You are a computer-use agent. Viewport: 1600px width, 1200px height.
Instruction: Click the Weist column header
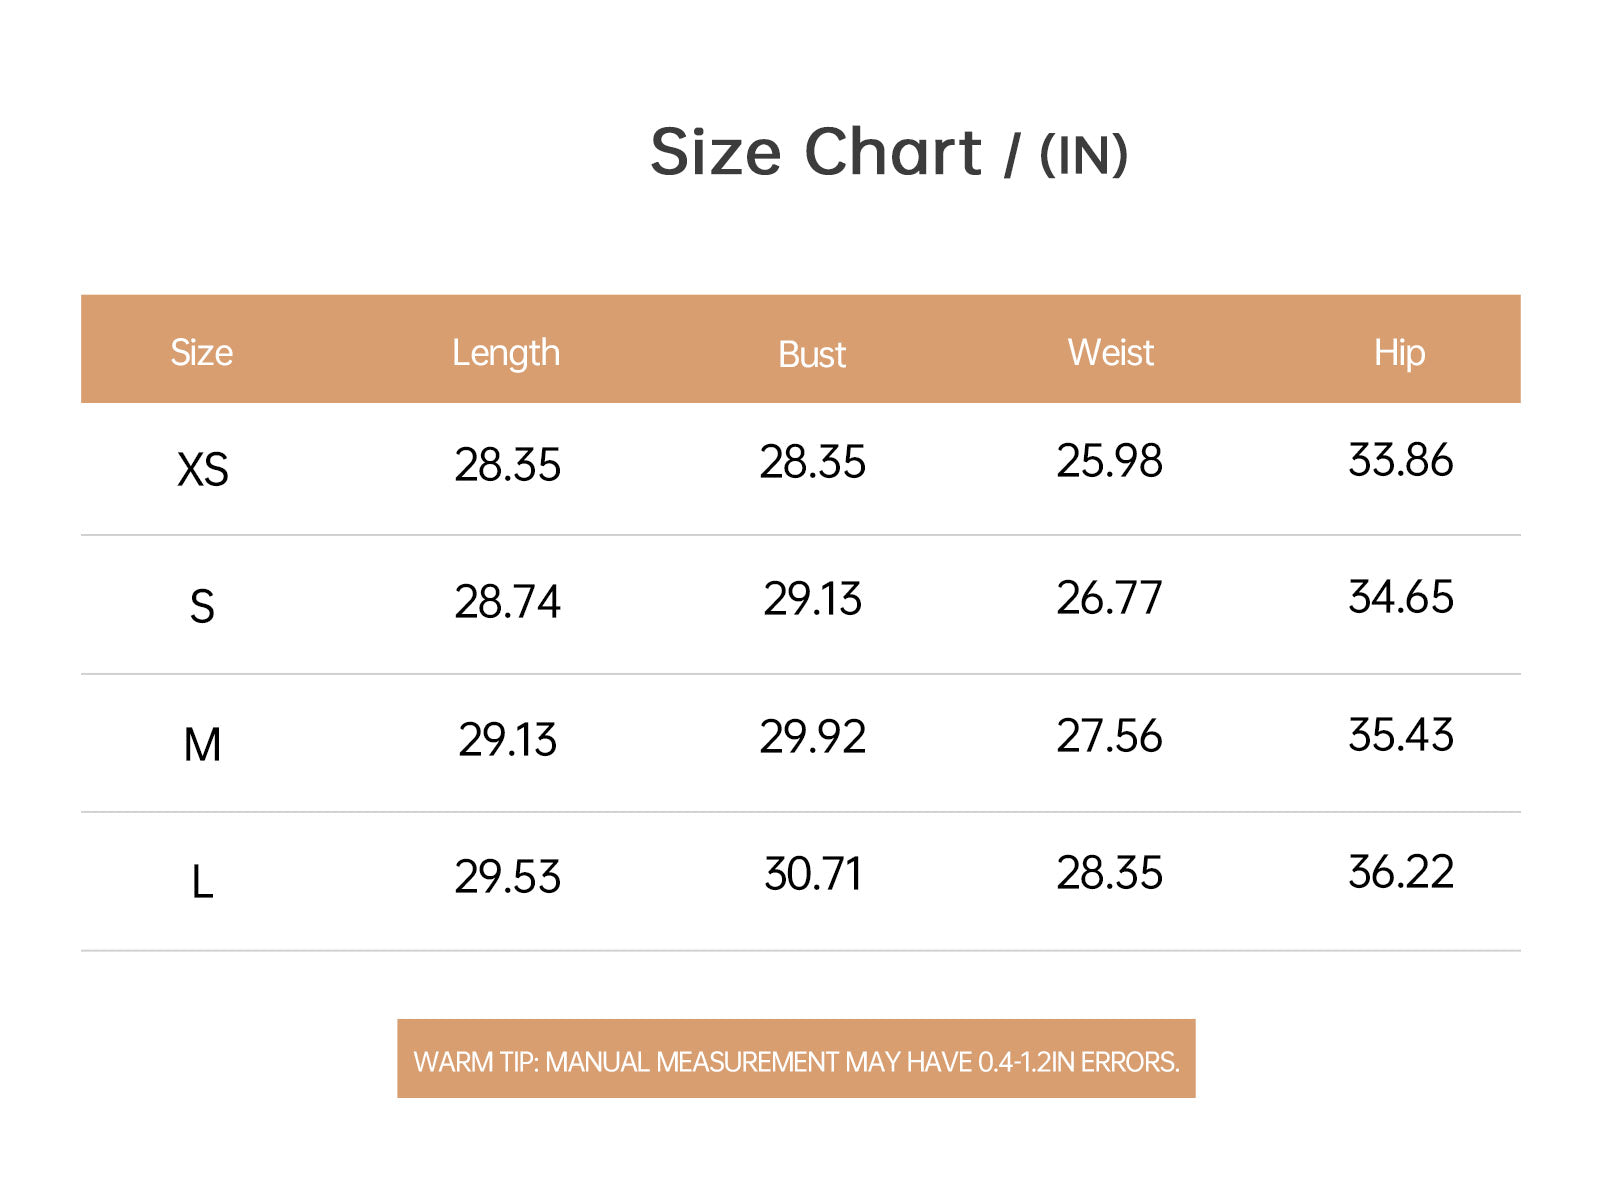click(1110, 353)
